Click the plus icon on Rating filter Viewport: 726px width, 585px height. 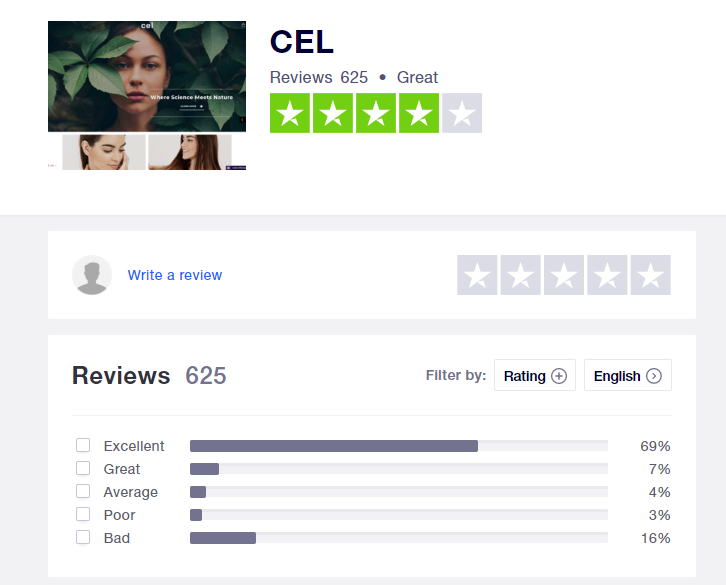click(x=559, y=376)
